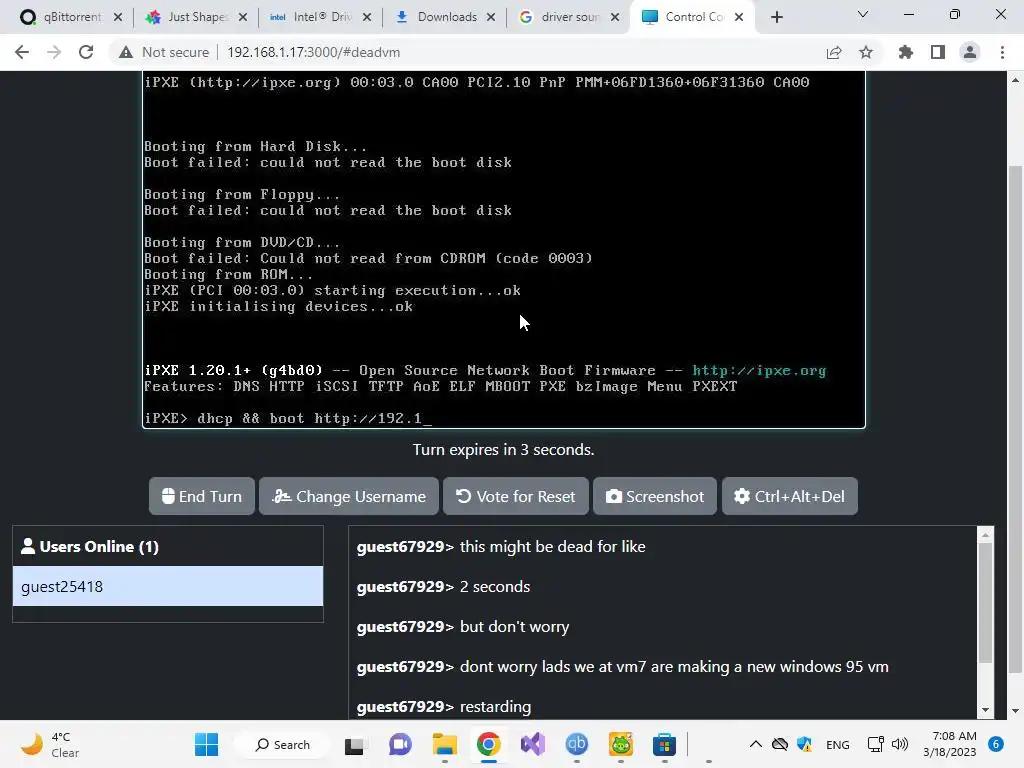The width and height of the screenshot is (1024, 768).
Task: Click the network tray icon
Action: tap(875, 744)
